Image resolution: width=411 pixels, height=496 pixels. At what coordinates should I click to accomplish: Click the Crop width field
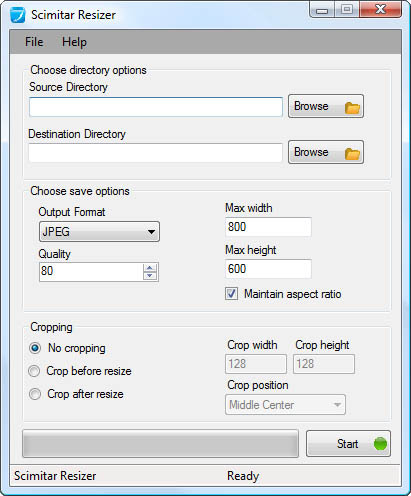256,364
